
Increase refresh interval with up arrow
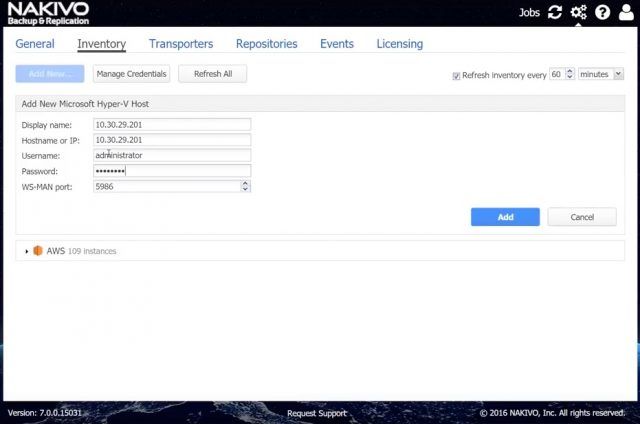pyautogui.click(x=570, y=71)
